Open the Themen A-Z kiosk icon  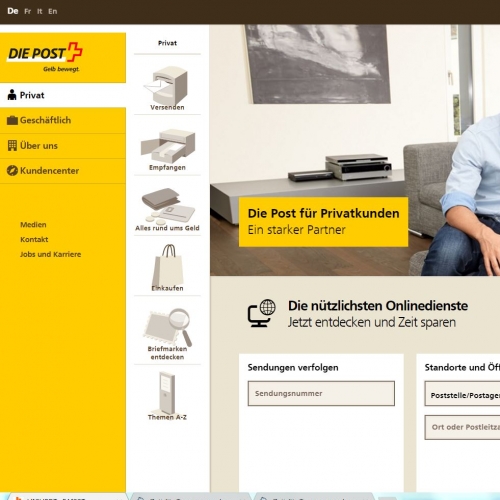point(167,393)
